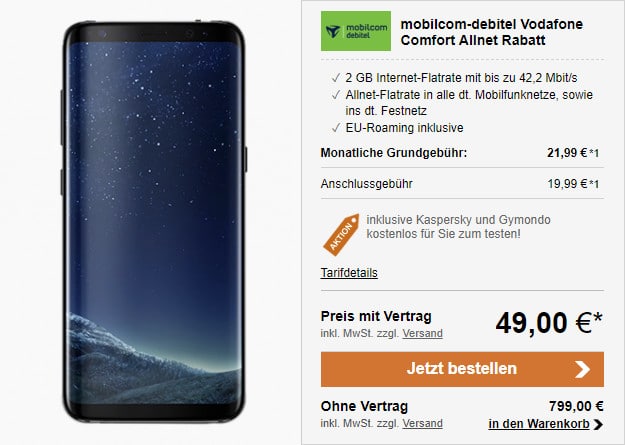The height and width of the screenshot is (445, 625).
Task: Click the tariff title mobilcom-debitel Vodafone Comfort Allnet
Action: 491,32
